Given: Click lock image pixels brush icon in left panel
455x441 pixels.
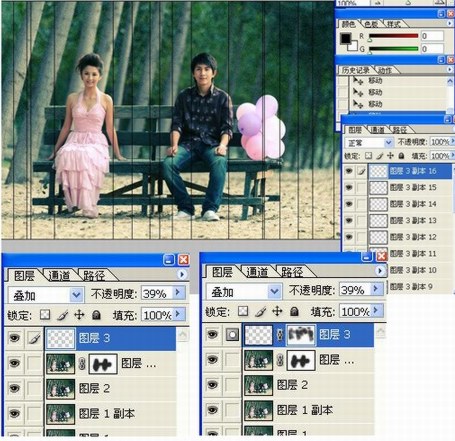Looking at the screenshot, I should point(62,314).
